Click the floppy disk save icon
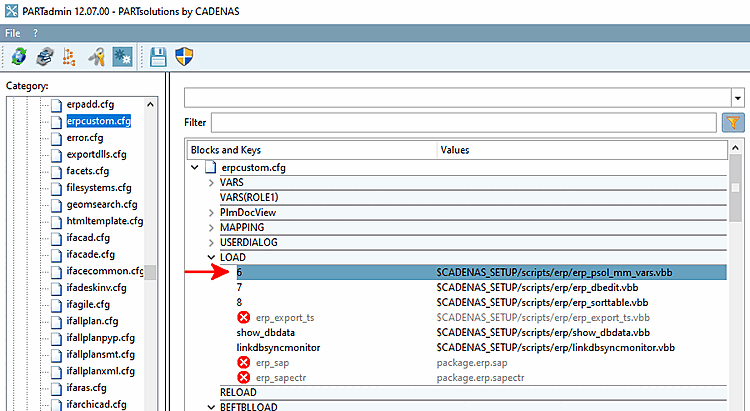The height and width of the screenshot is (411, 750). coord(158,56)
